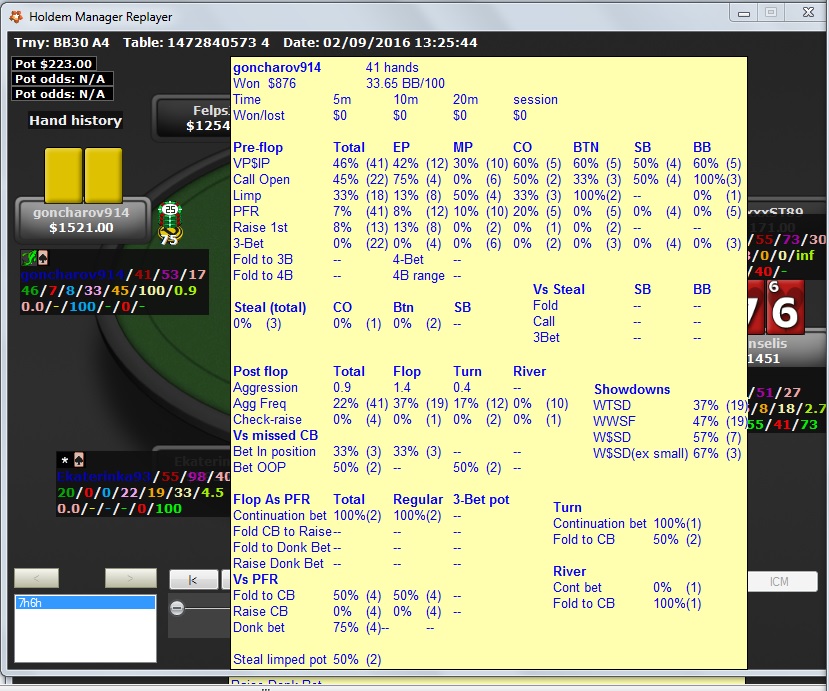Click the 'Cont bet' row label under River
The width and height of the screenshot is (829, 691).
click(577, 587)
